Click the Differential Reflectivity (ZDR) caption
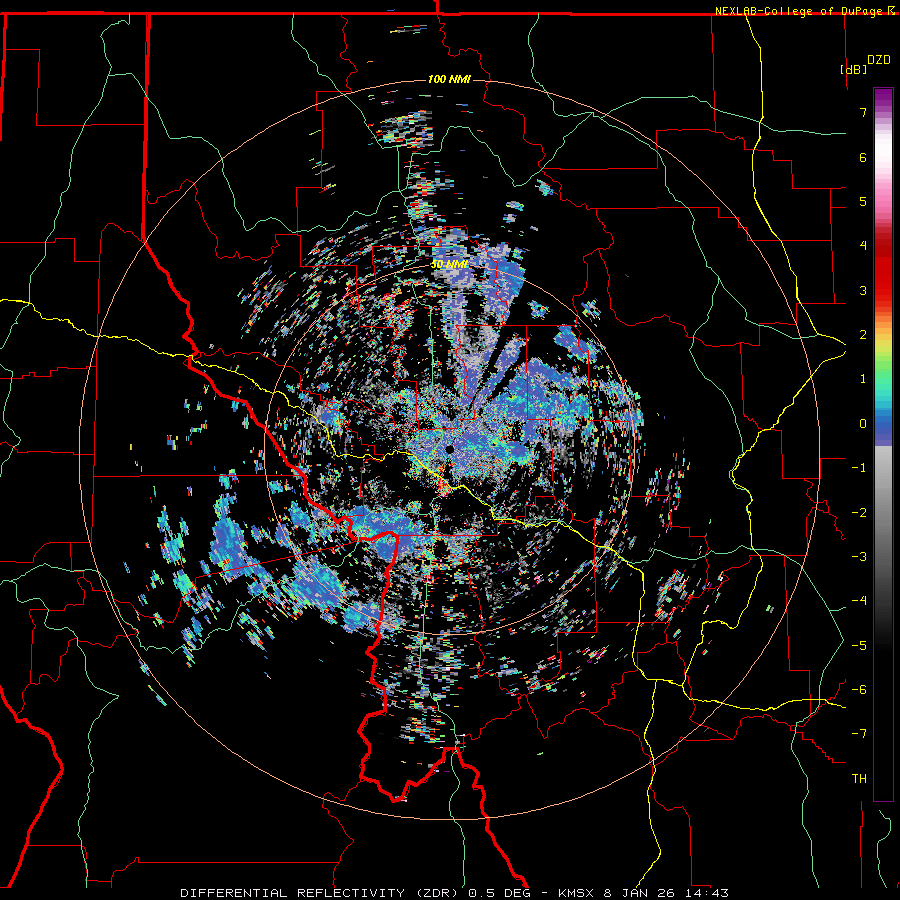Image resolution: width=900 pixels, height=900 pixels. (x=321, y=893)
